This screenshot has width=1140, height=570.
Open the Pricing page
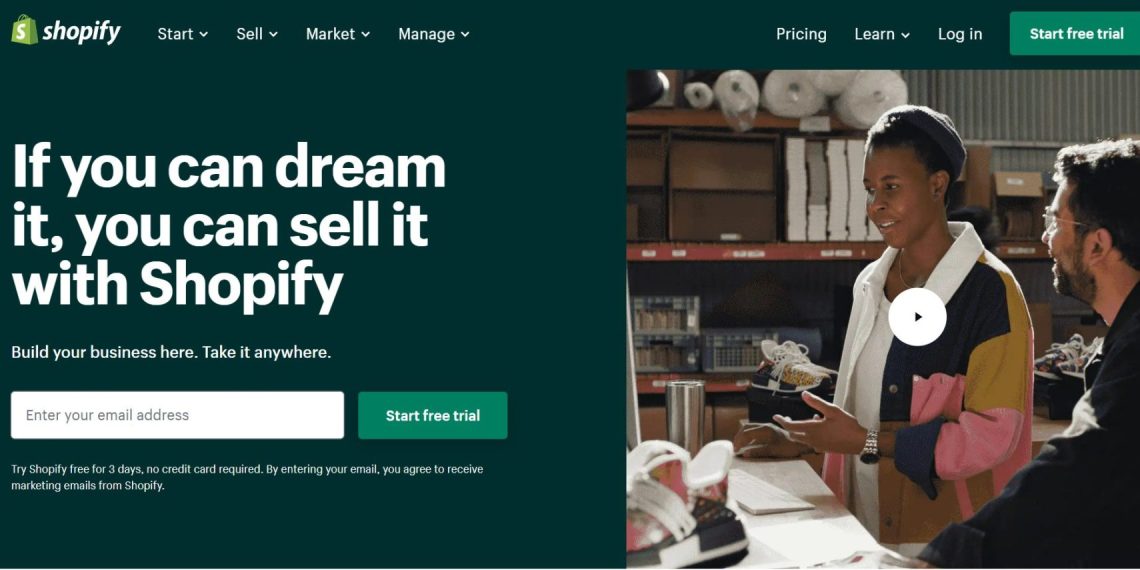pos(801,34)
